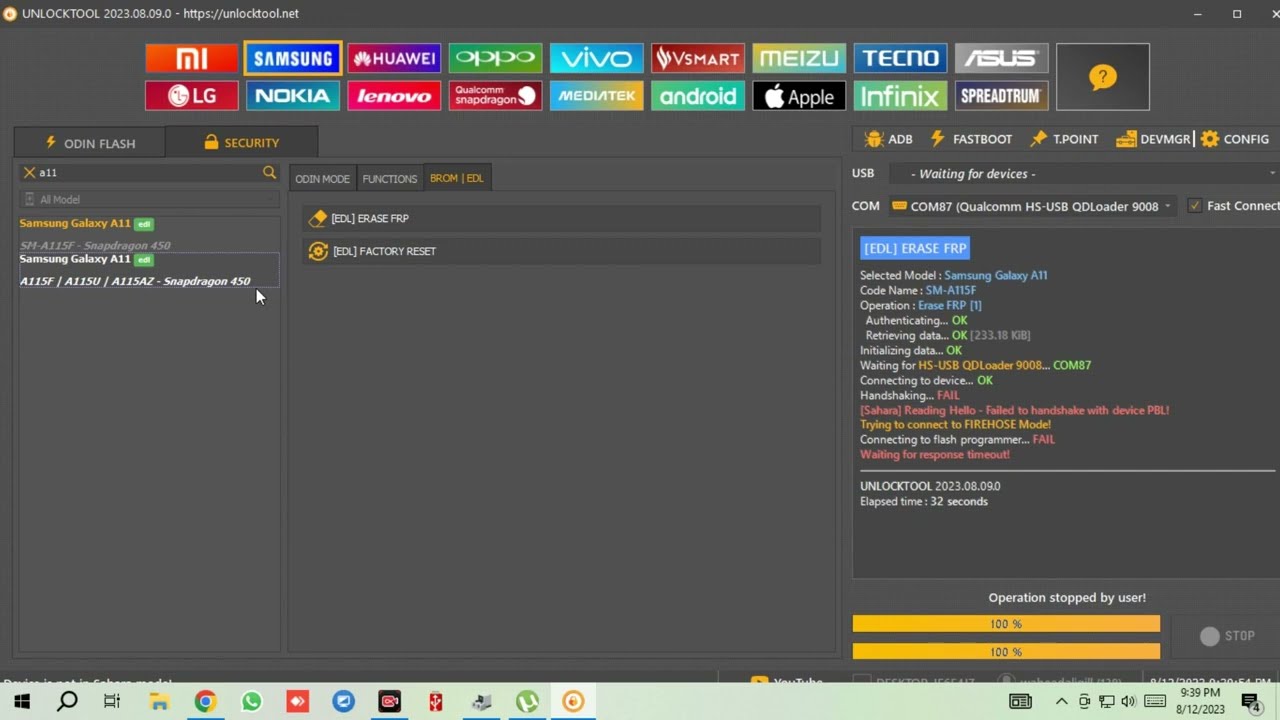1280x720 pixels.
Task: Show hidden system tray icons
Action: click(x=1061, y=702)
